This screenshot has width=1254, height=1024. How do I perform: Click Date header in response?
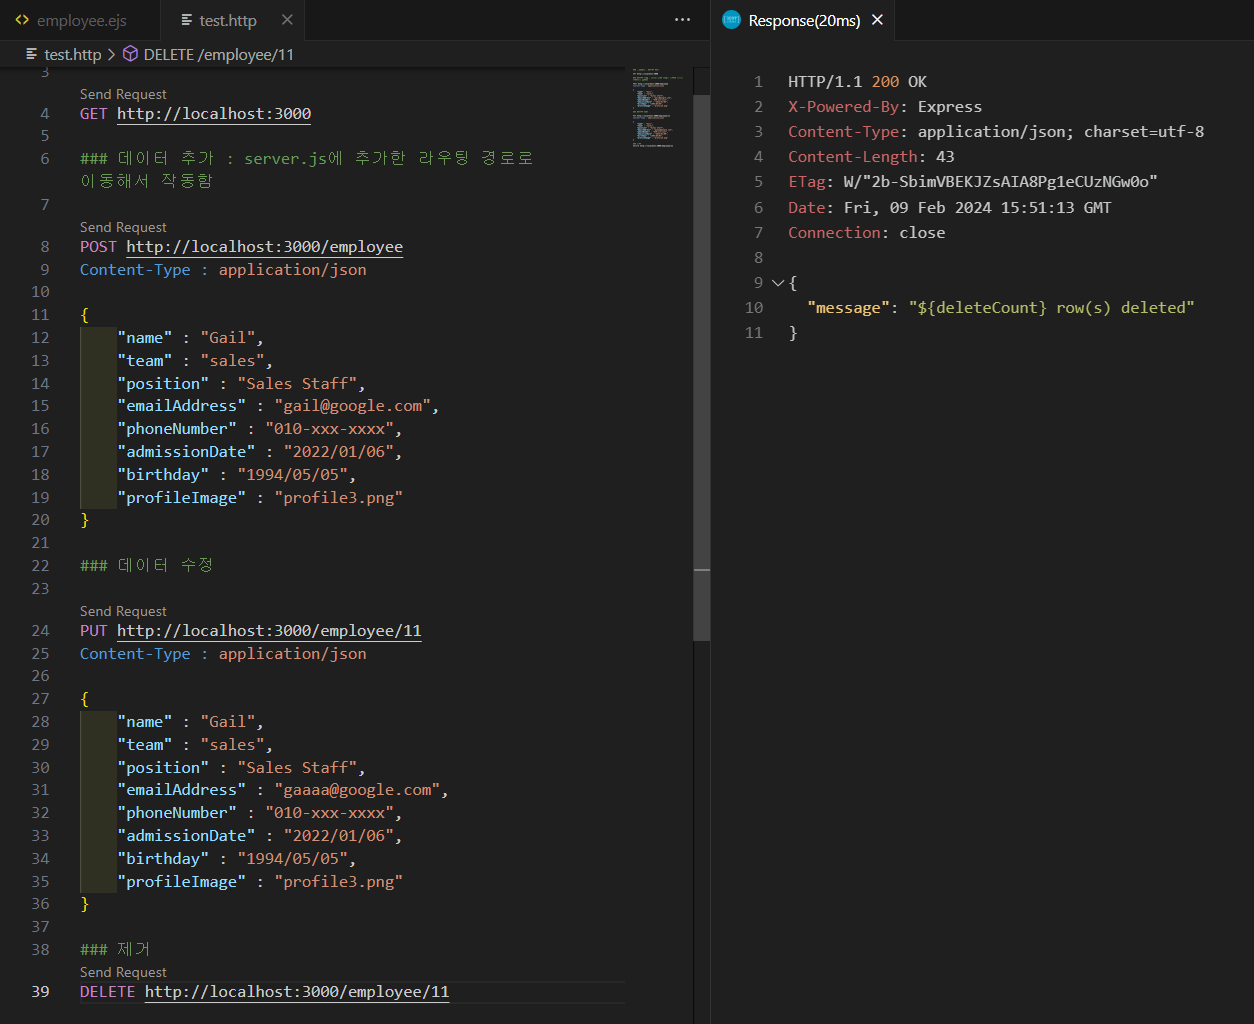pyautogui.click(x=950, y=208)
